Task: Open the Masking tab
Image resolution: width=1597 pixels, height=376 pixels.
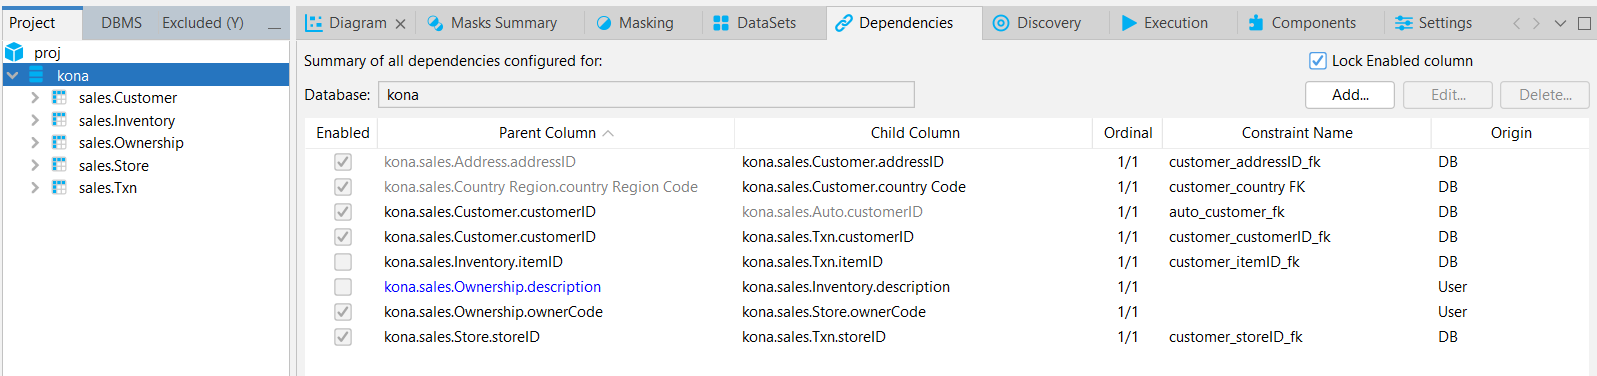Action: click(x=635, y=23)
